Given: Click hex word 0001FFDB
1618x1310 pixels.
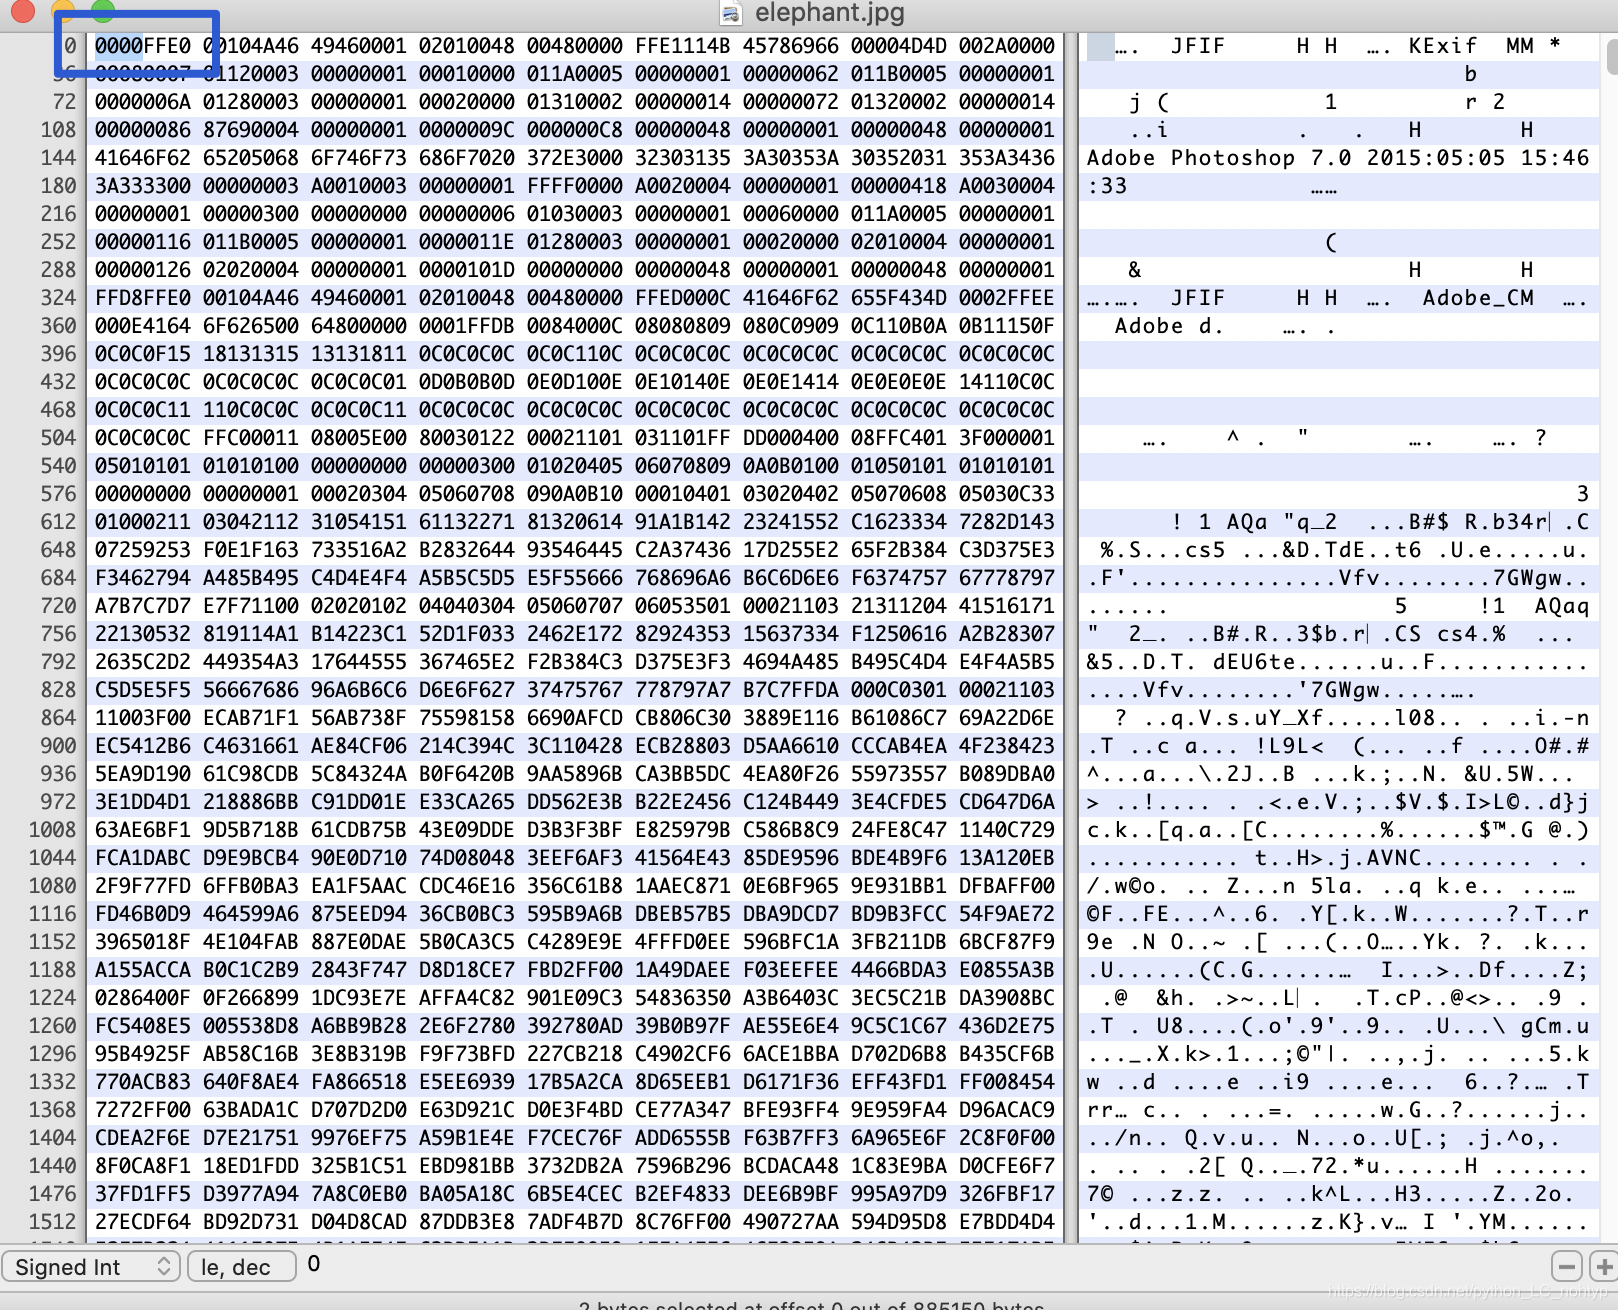Looking at the screenshot, I should click(x=466, y=326).
